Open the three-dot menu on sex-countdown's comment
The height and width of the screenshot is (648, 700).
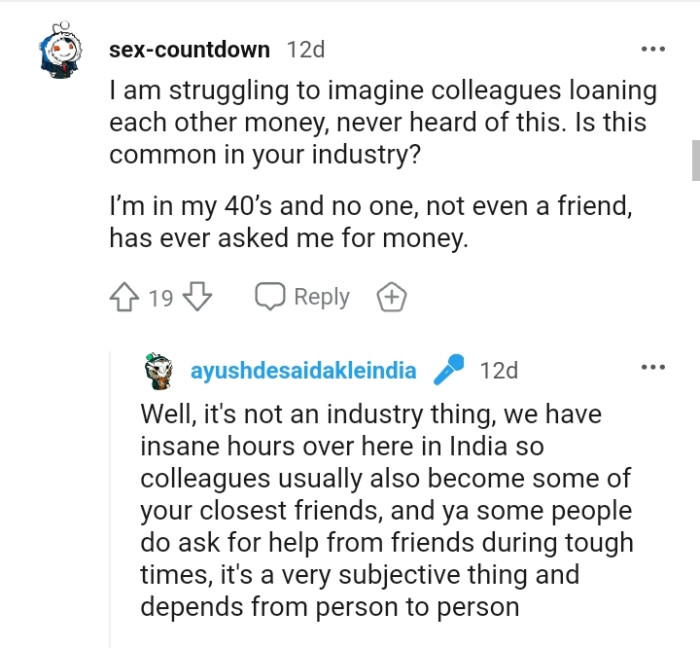652,49
